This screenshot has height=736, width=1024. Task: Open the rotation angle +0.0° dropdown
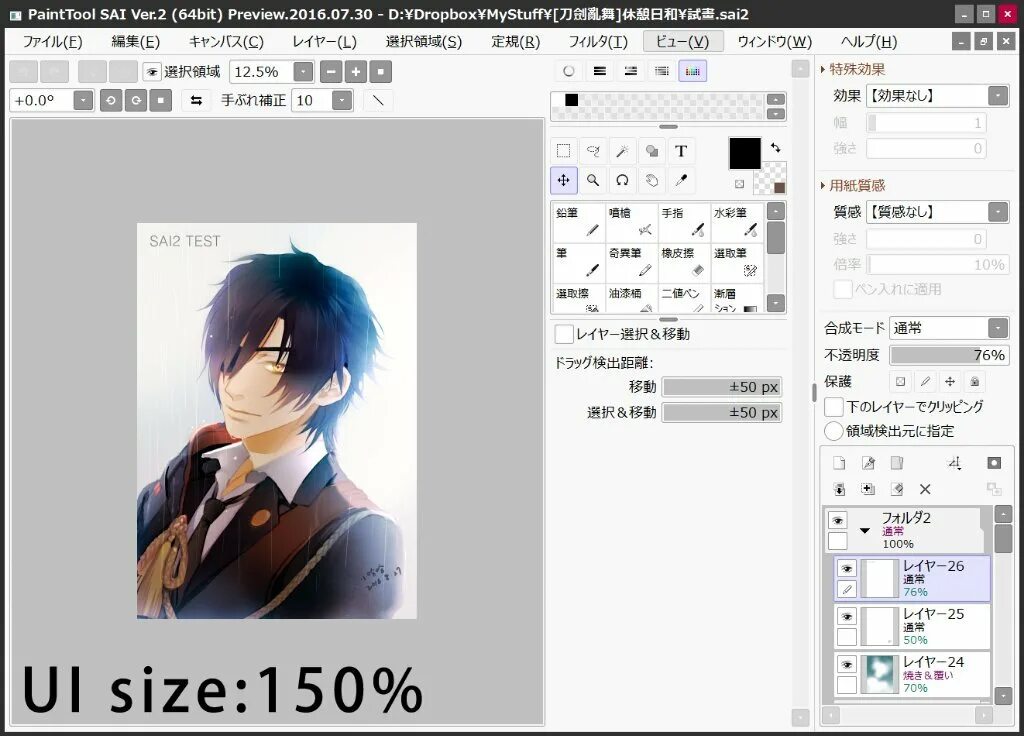(x=83, y=101)
